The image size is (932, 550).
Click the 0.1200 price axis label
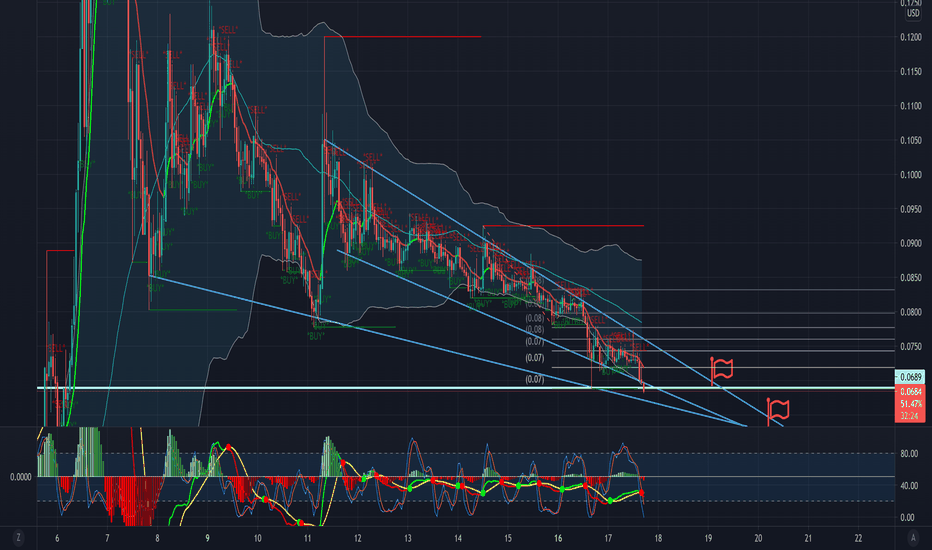[911, 37]
